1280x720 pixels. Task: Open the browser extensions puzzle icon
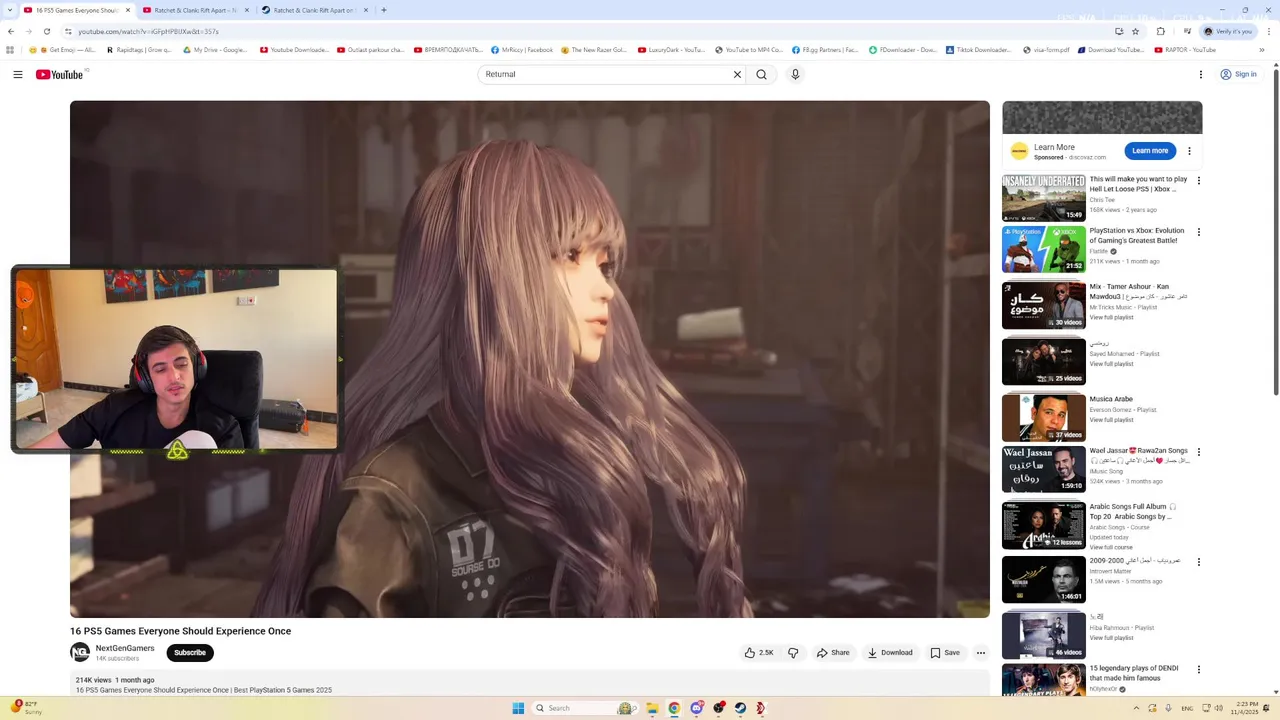pyautogui.click(x=1161, y=31)
